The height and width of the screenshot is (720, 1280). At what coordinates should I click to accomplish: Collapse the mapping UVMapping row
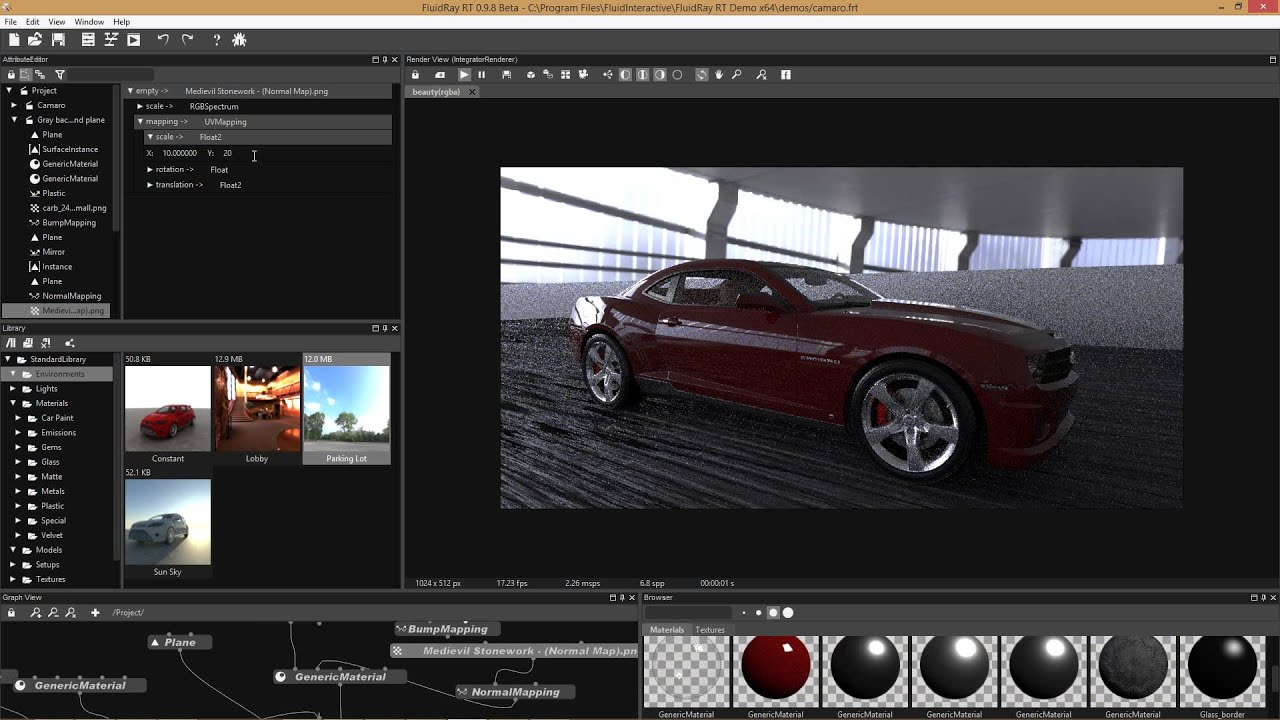click(x=140, y=122)
